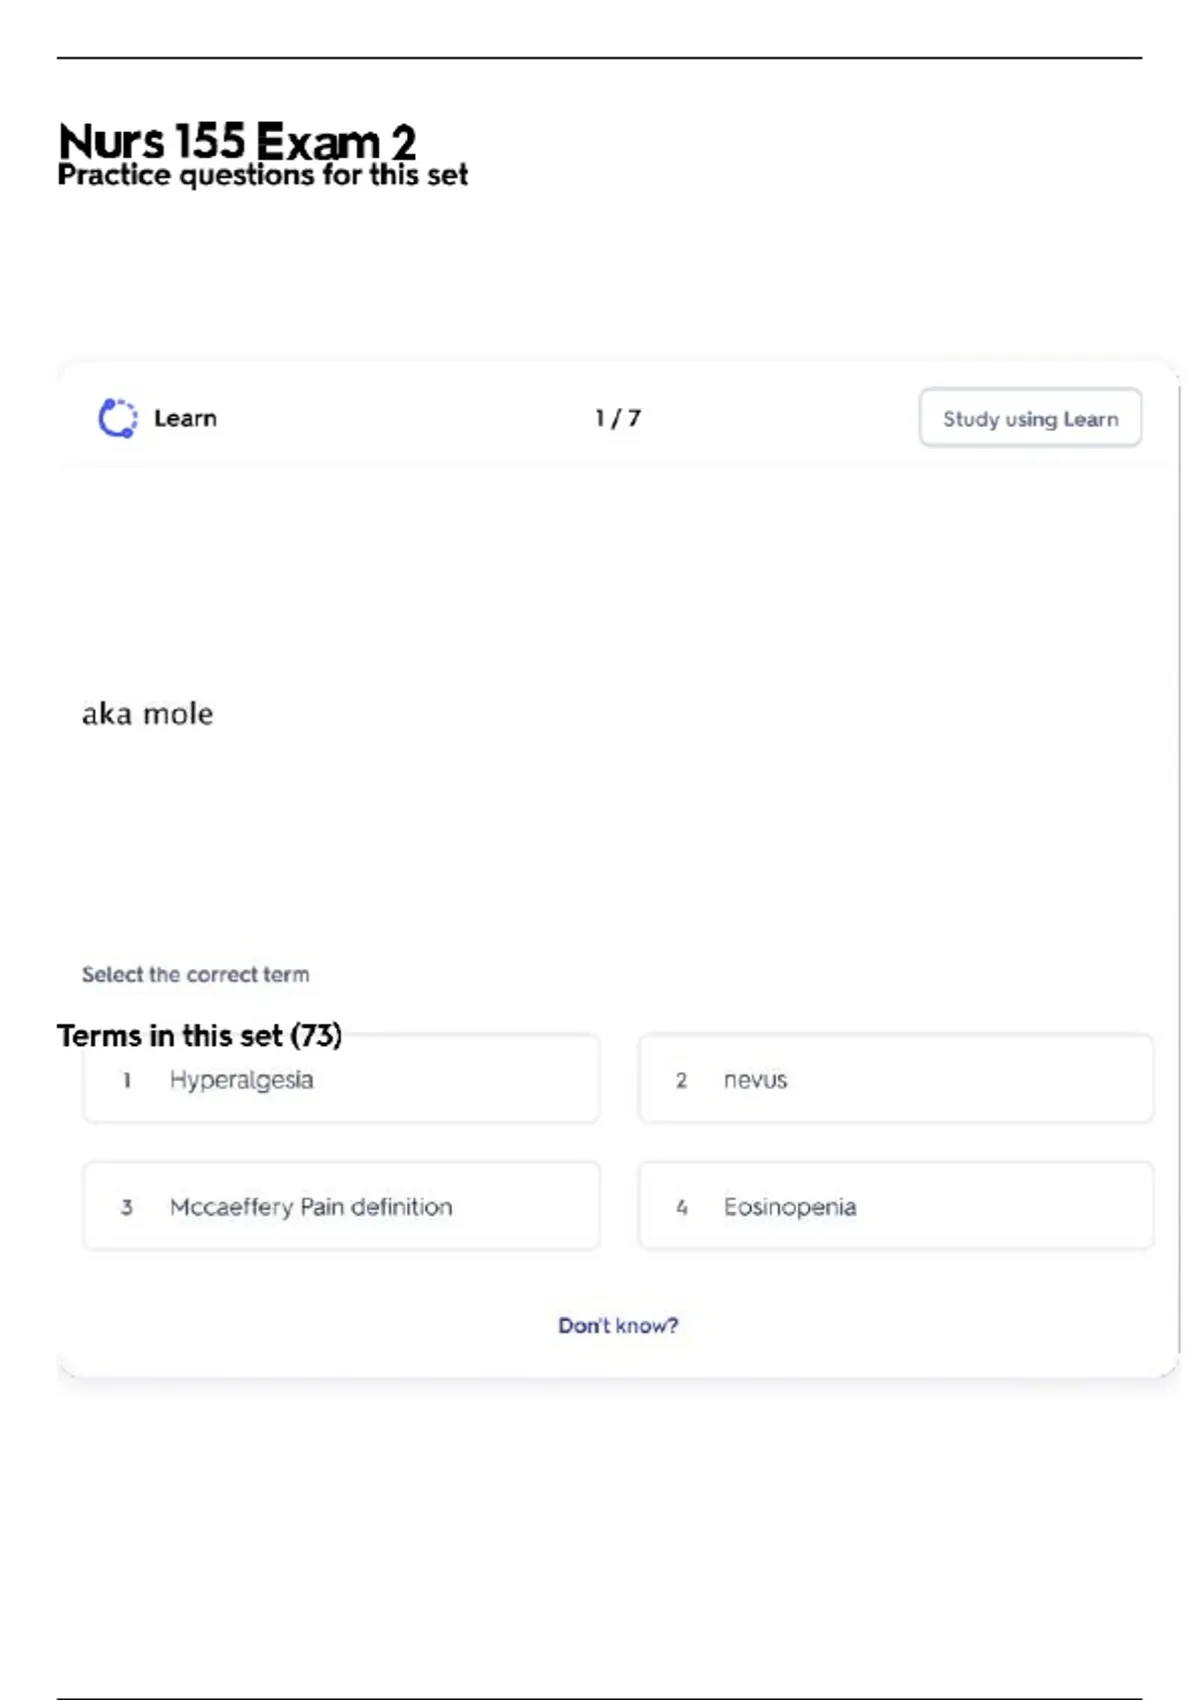Click the 'aka mole' question prompt
1200x1700 pixels.
[x=147, y=714]
